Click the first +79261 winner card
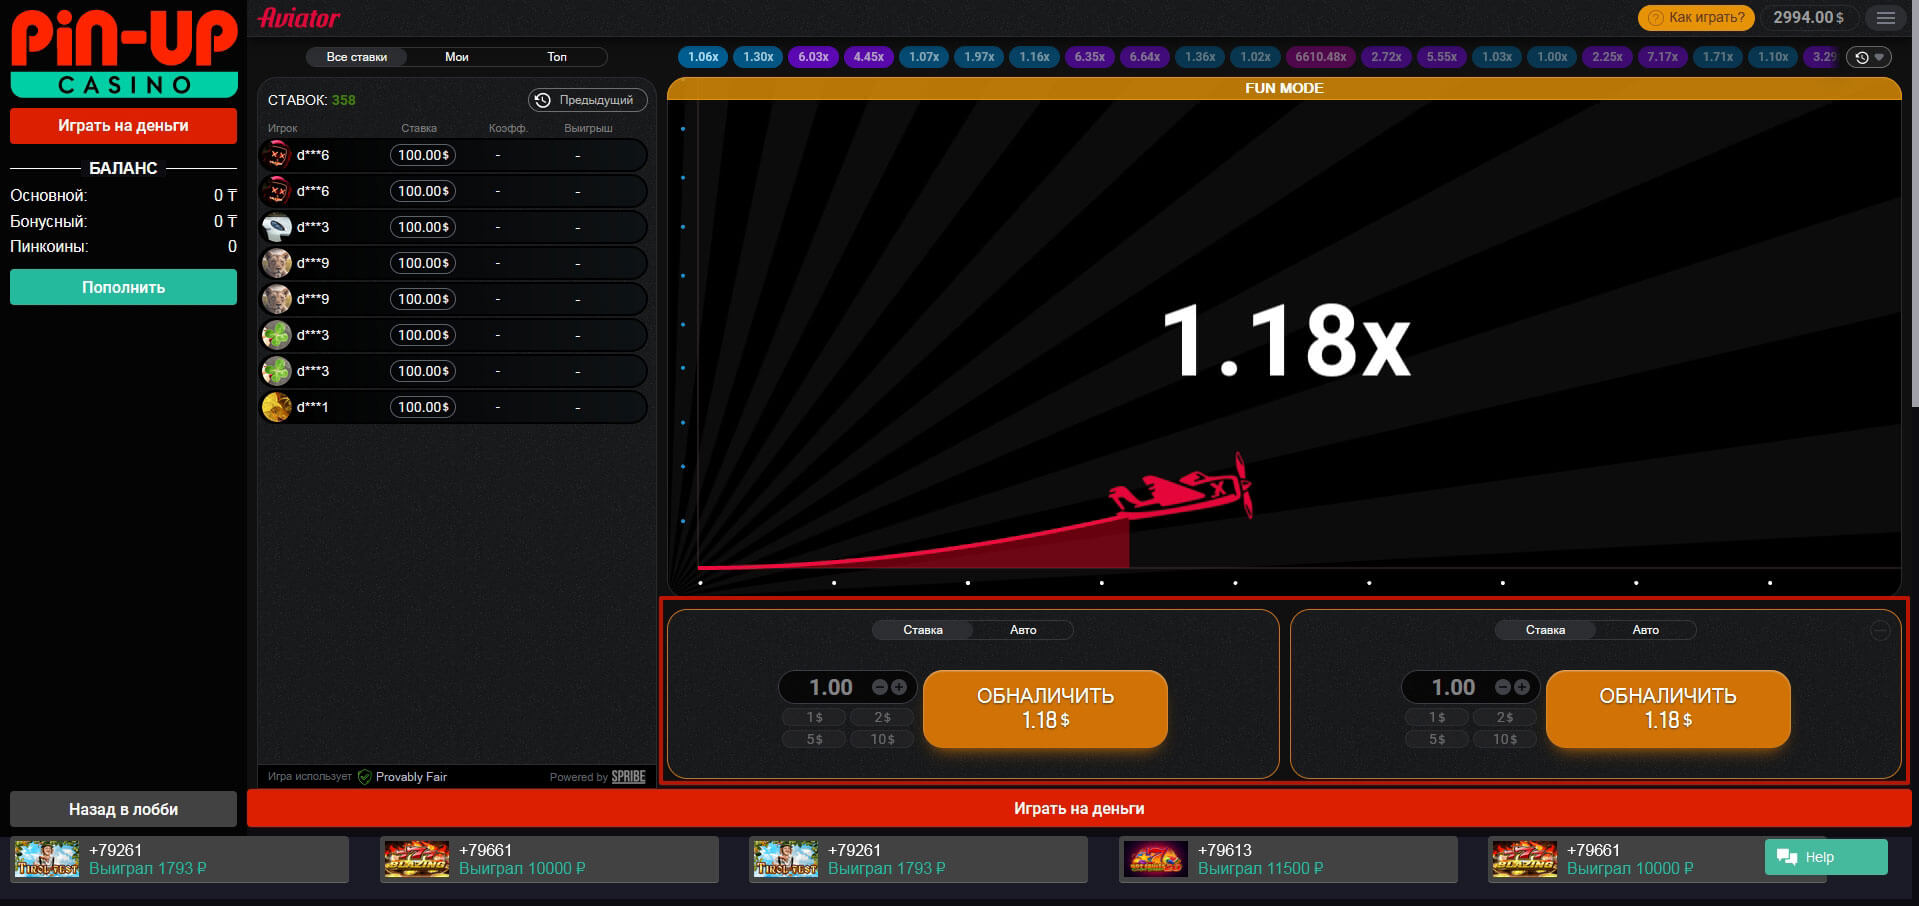 [x=180, y=860]
